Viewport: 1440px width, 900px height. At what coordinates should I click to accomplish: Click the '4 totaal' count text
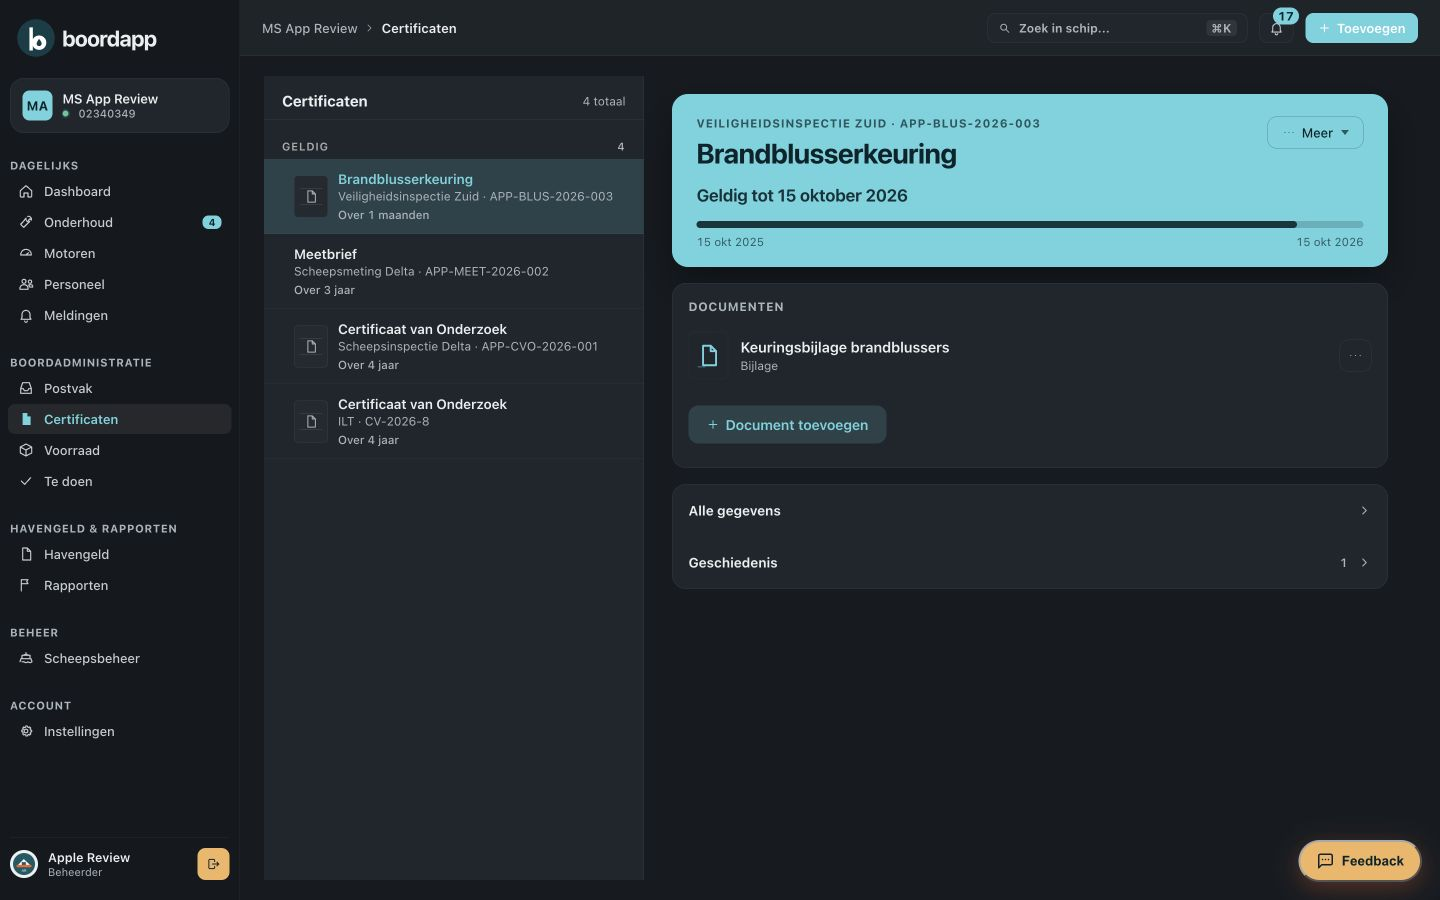604,102
